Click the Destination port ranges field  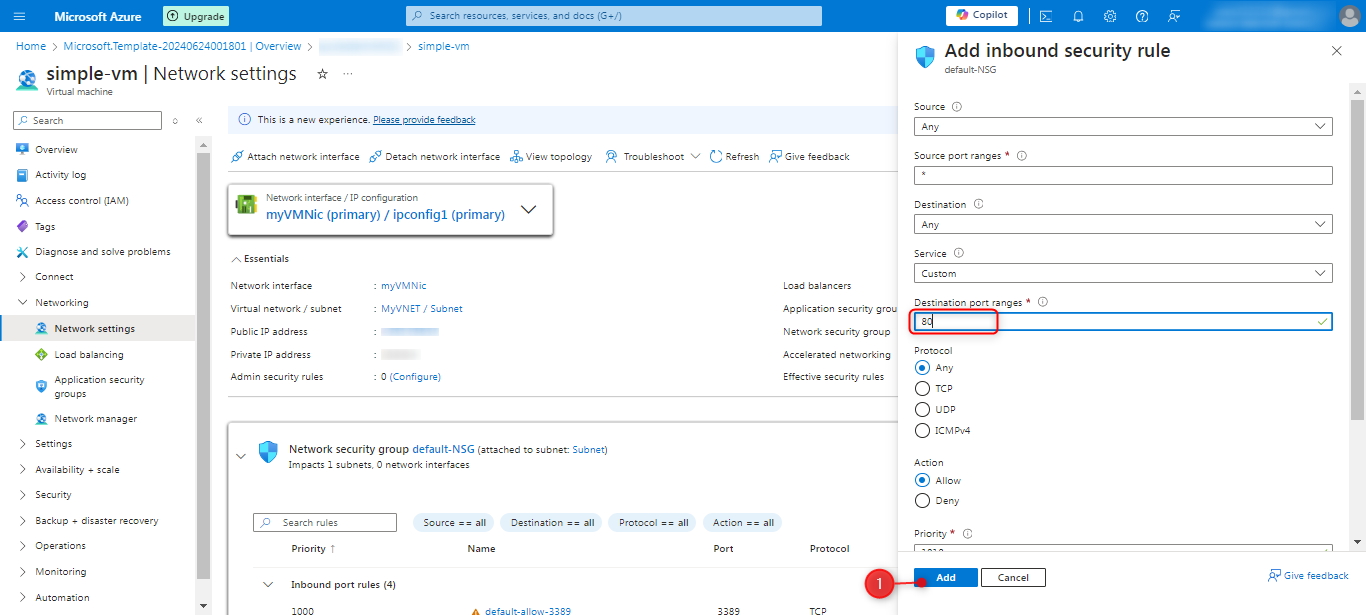[1122, 322]
